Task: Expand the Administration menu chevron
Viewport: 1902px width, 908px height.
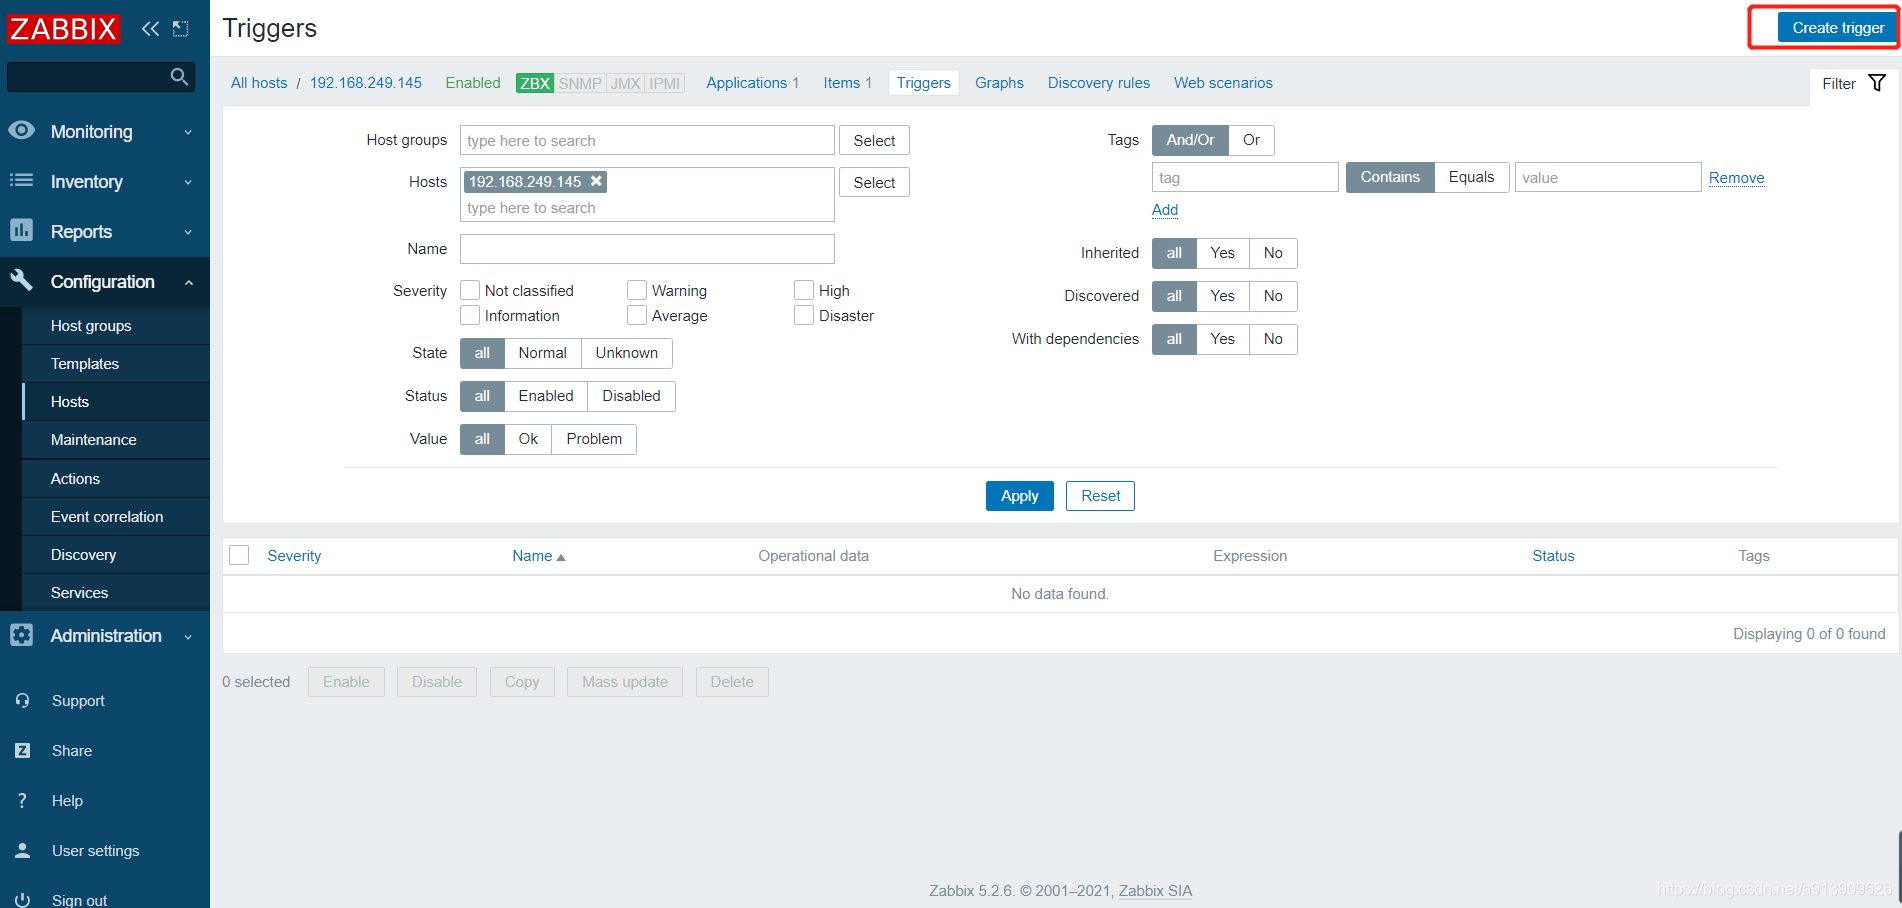Action: click(x=188, y=636)
